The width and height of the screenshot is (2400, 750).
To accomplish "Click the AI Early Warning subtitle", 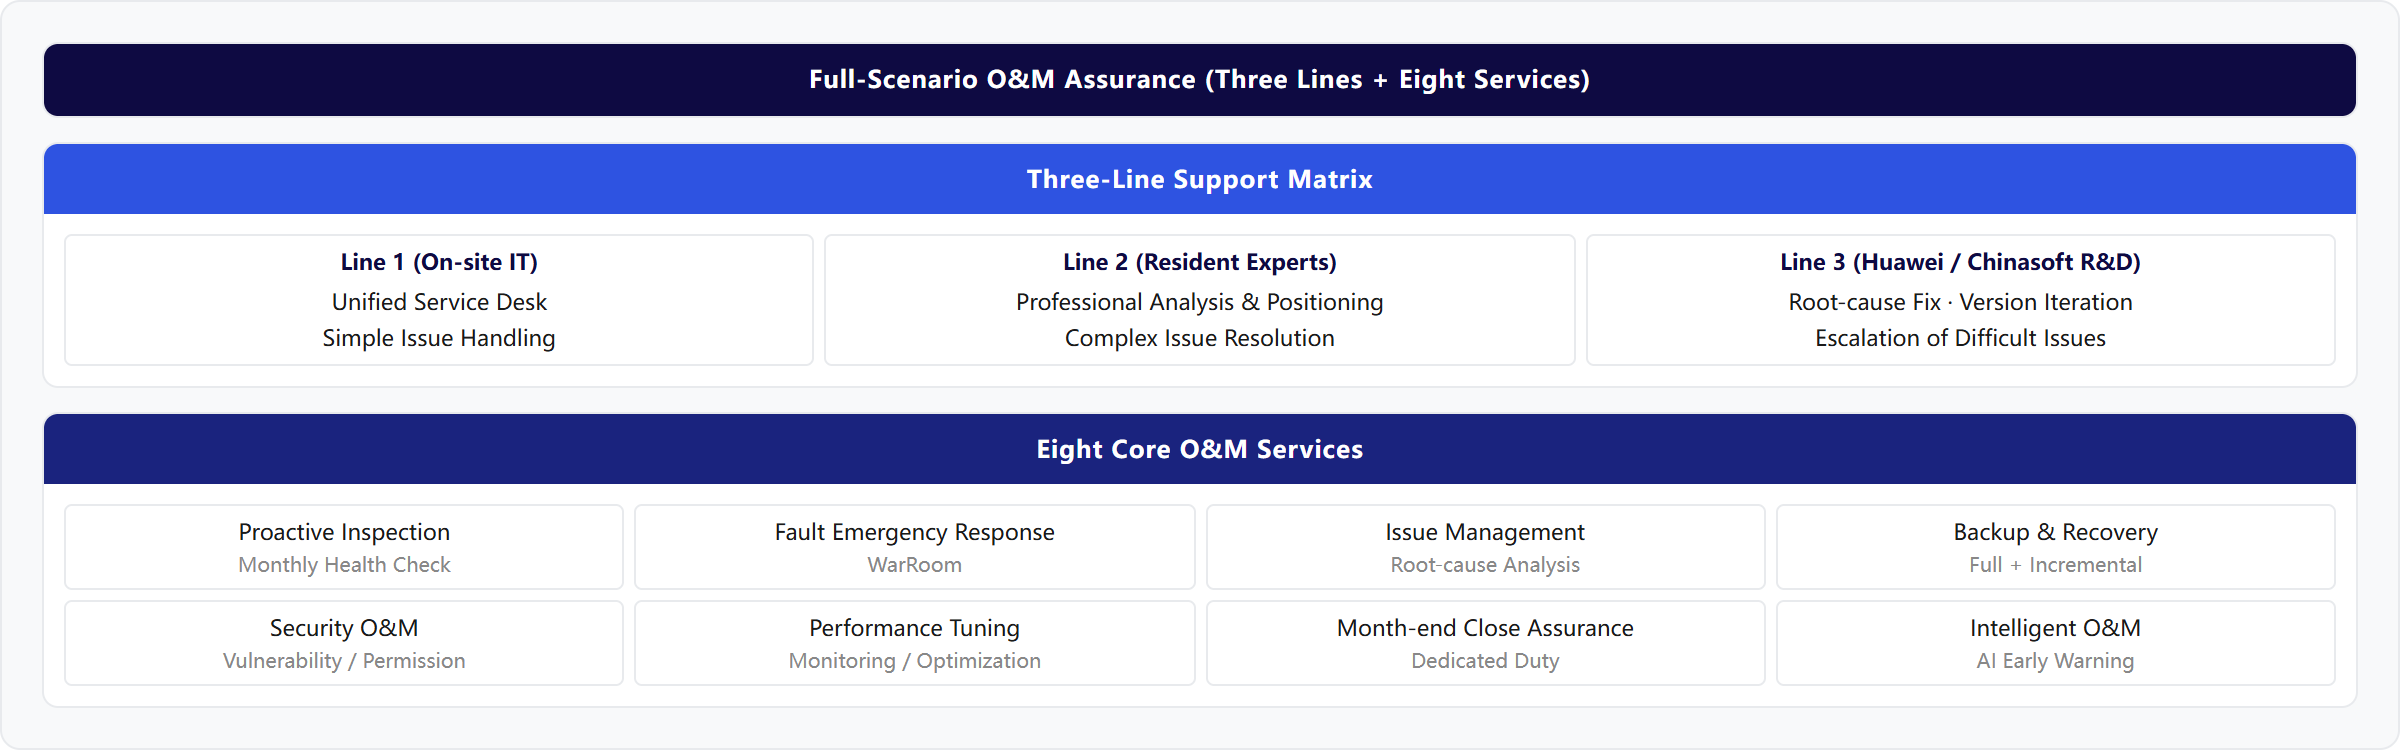I will (x=2056, y=661).
